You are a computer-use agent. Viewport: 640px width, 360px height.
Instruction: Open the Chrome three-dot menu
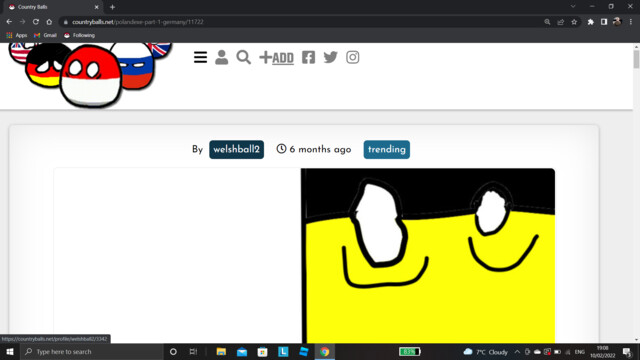(x=631, y=22)
